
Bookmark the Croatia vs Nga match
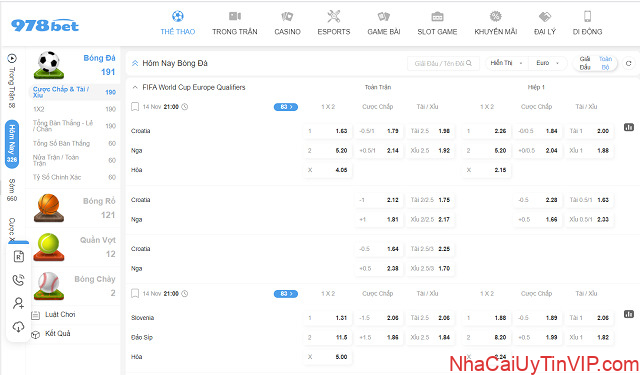tap(135, 107)
